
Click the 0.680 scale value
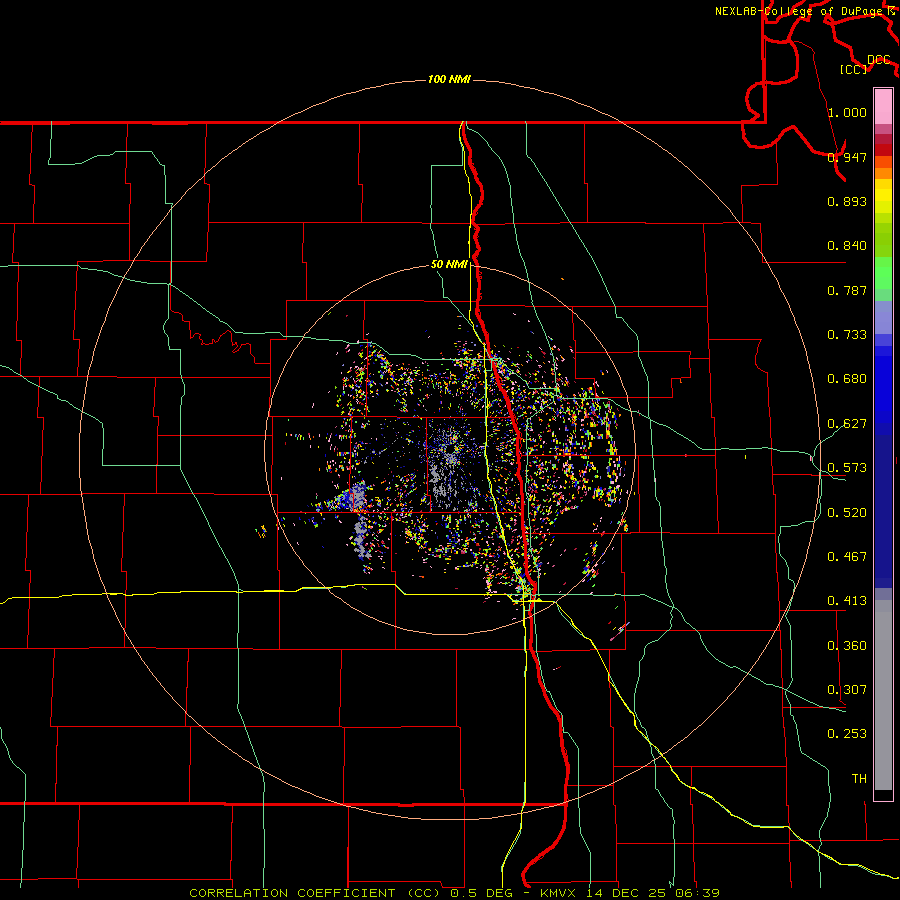[847, 379]
